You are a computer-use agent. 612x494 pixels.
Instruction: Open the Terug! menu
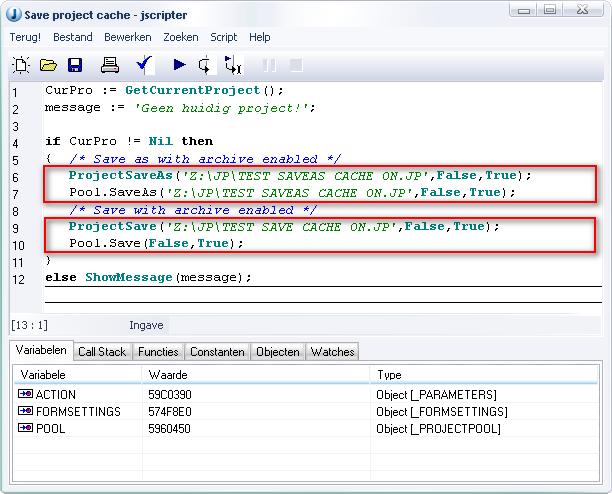tap(25, 37)
